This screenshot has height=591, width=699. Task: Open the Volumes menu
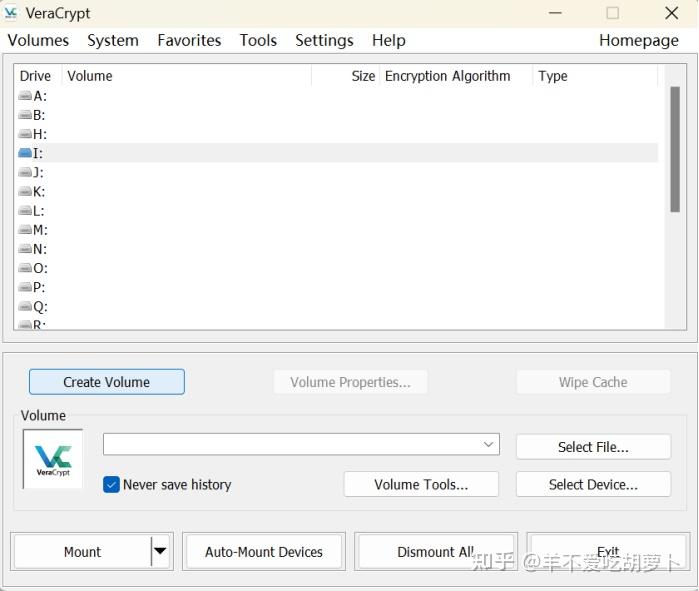click(x=38, y=41)
